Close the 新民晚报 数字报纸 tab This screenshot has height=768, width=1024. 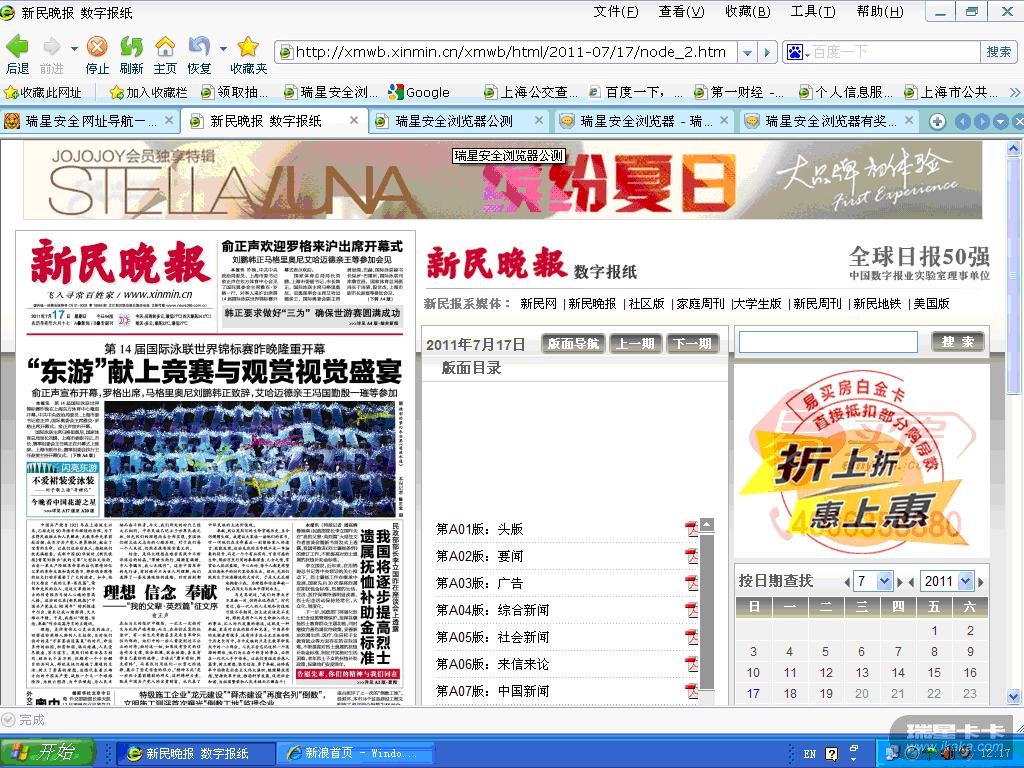[353, 120]
